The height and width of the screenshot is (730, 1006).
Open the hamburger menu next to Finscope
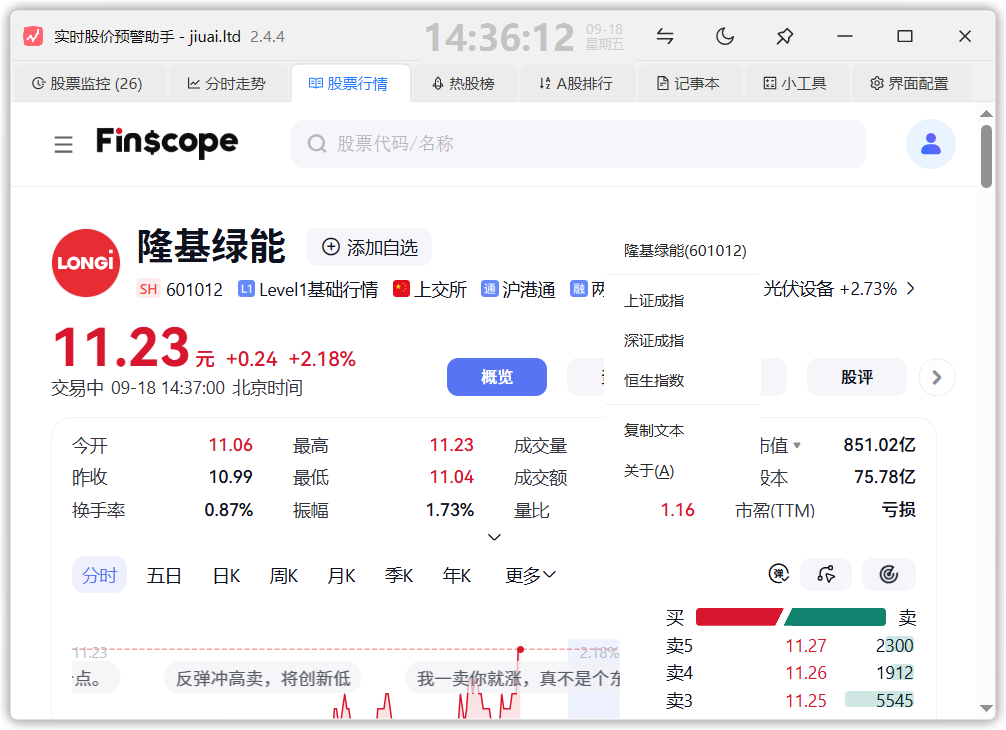(x=64, y=144)
